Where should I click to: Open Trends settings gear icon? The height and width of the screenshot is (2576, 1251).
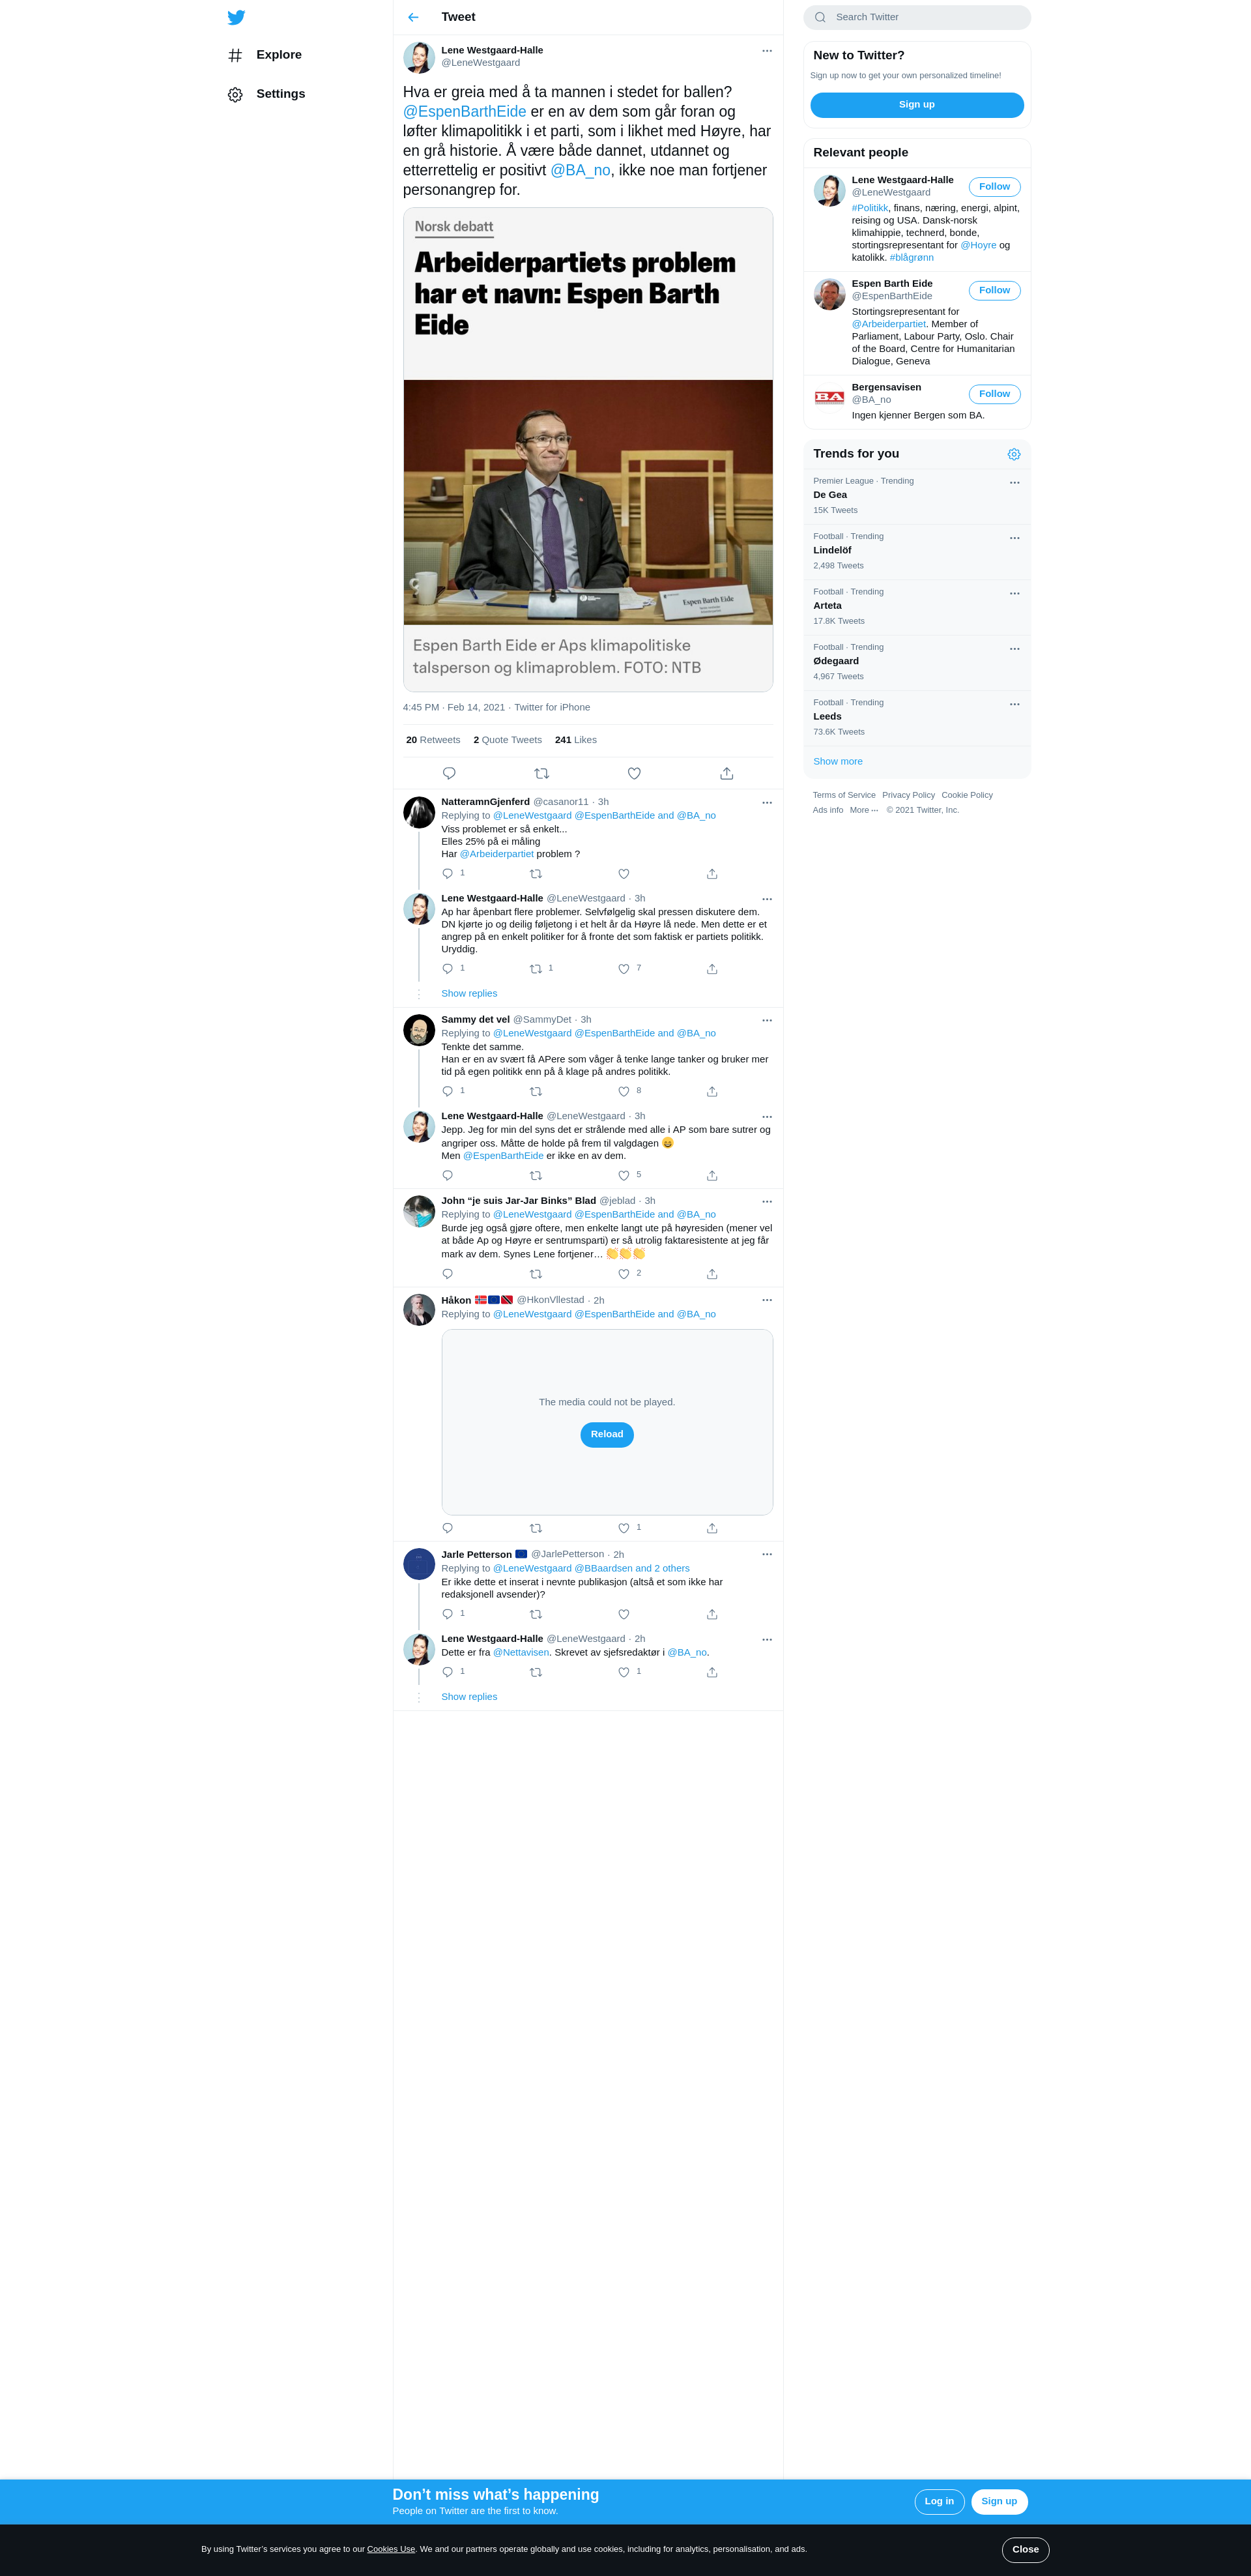click(x=1014, y=454)
